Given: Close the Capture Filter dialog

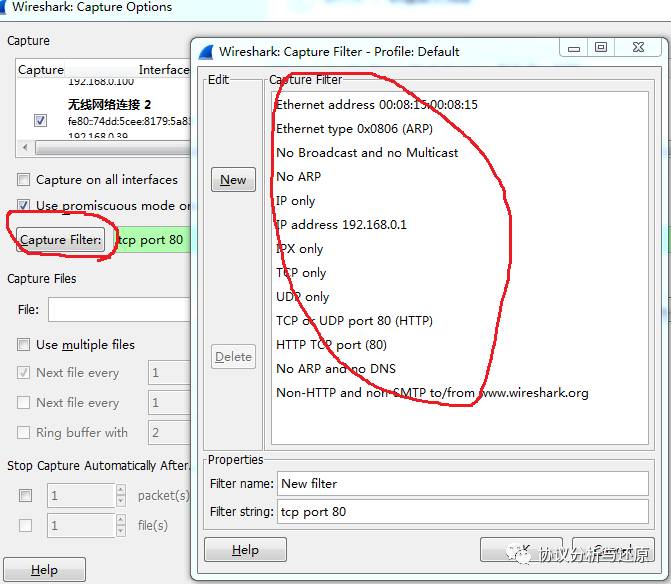Looking at the screenshot, I should coord(638,47).
